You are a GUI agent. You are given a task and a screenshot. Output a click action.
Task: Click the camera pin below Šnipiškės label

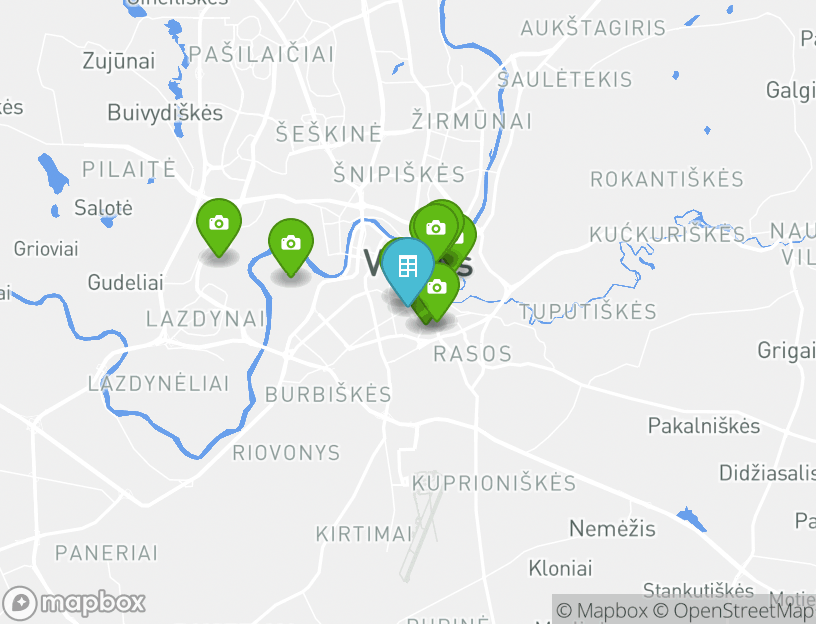(436, 229)
